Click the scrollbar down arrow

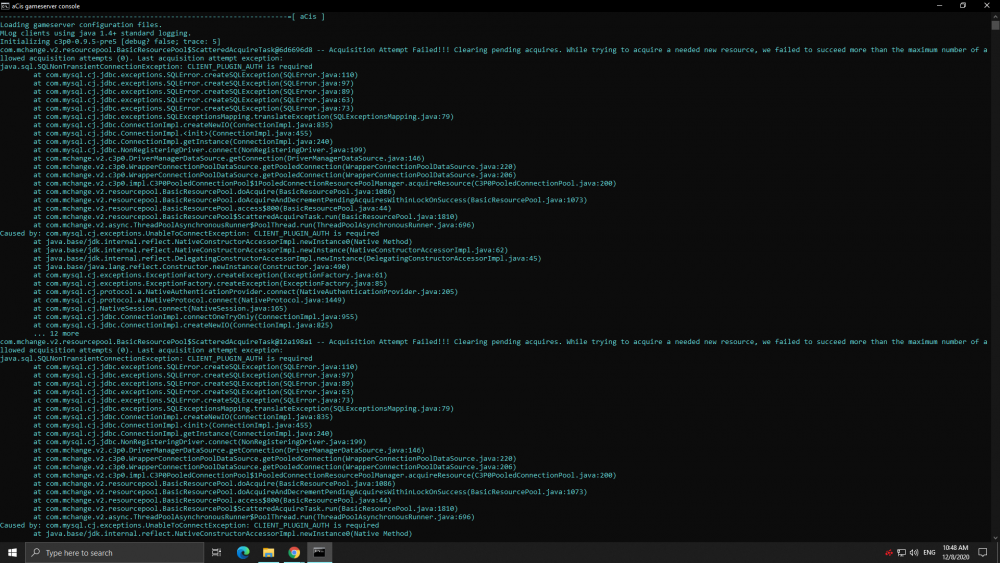995,537
